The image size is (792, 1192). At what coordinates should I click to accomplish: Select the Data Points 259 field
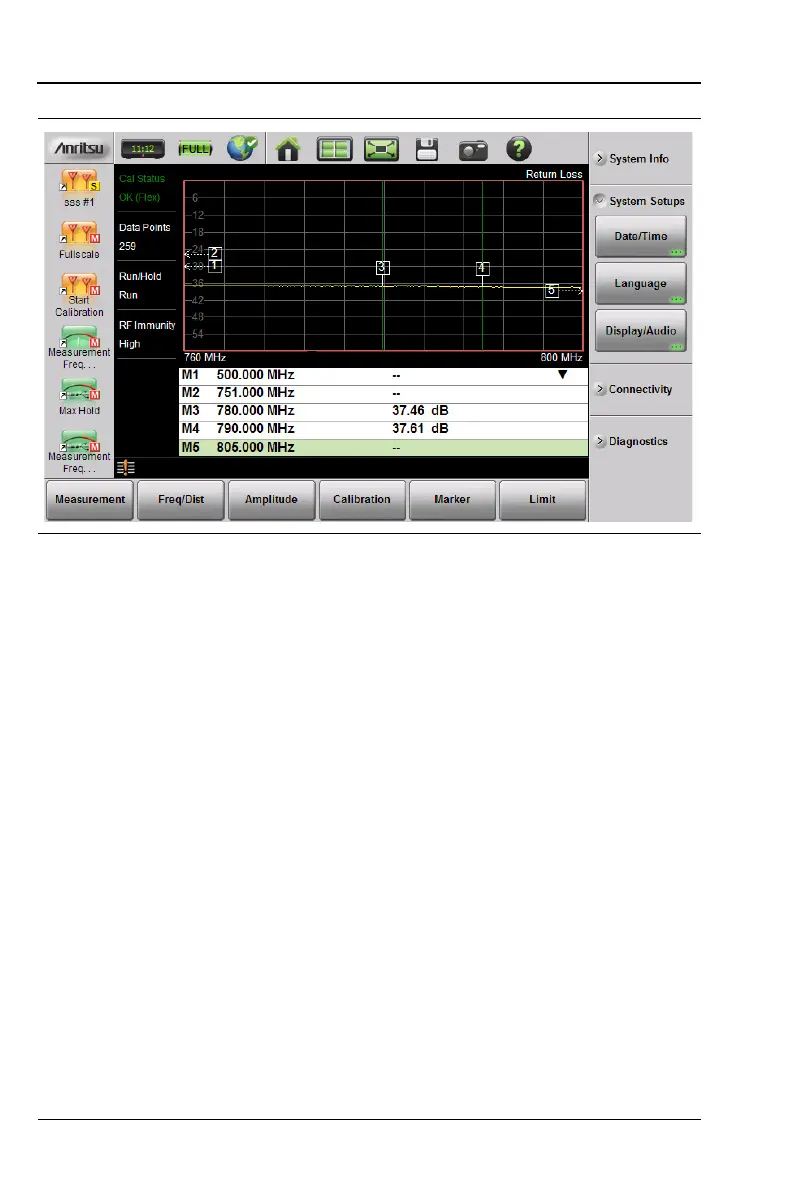pyautogui.click(x=147, y=236)
